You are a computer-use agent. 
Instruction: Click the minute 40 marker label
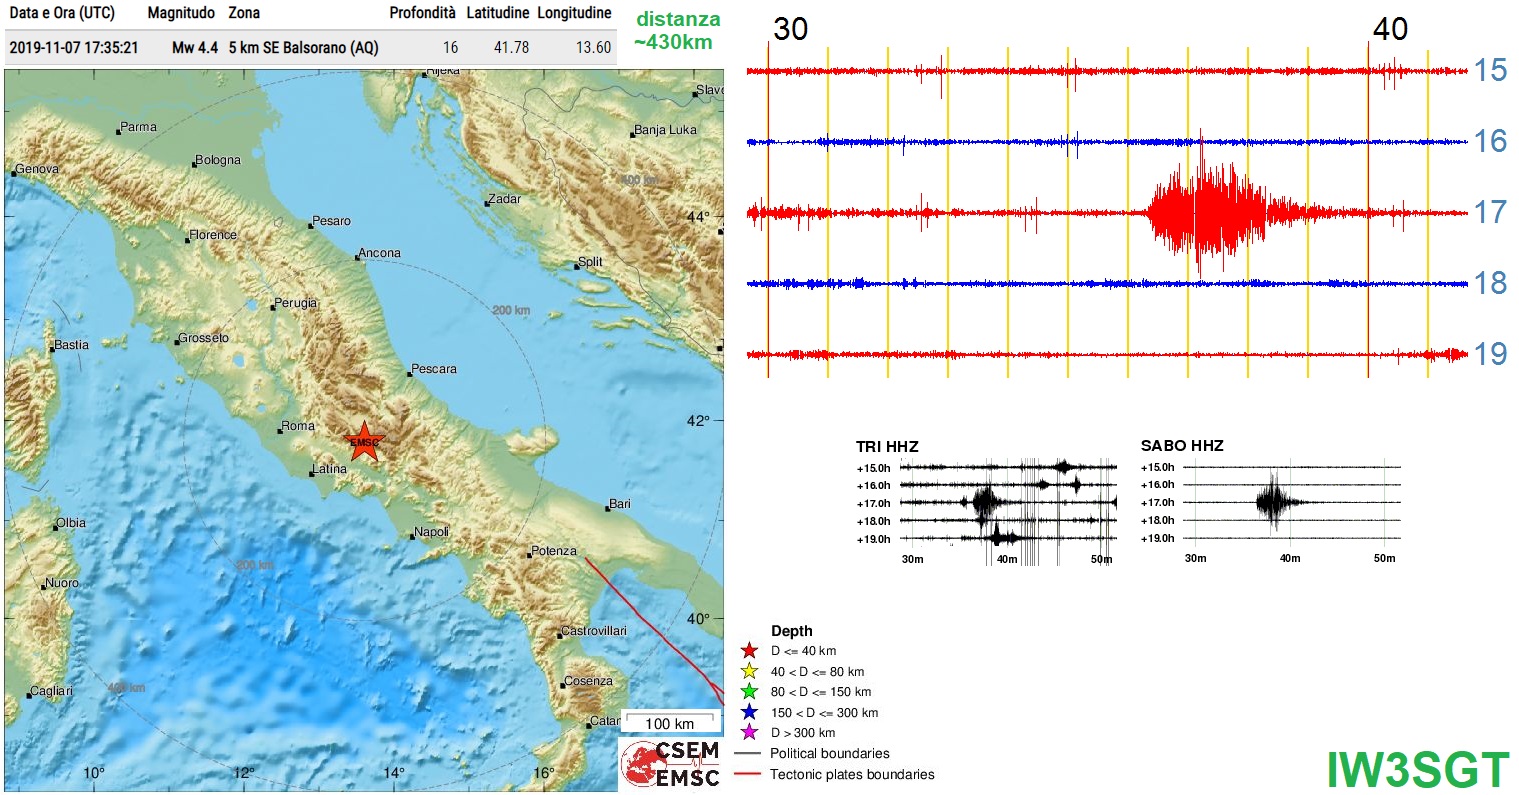pos(1390,29)
